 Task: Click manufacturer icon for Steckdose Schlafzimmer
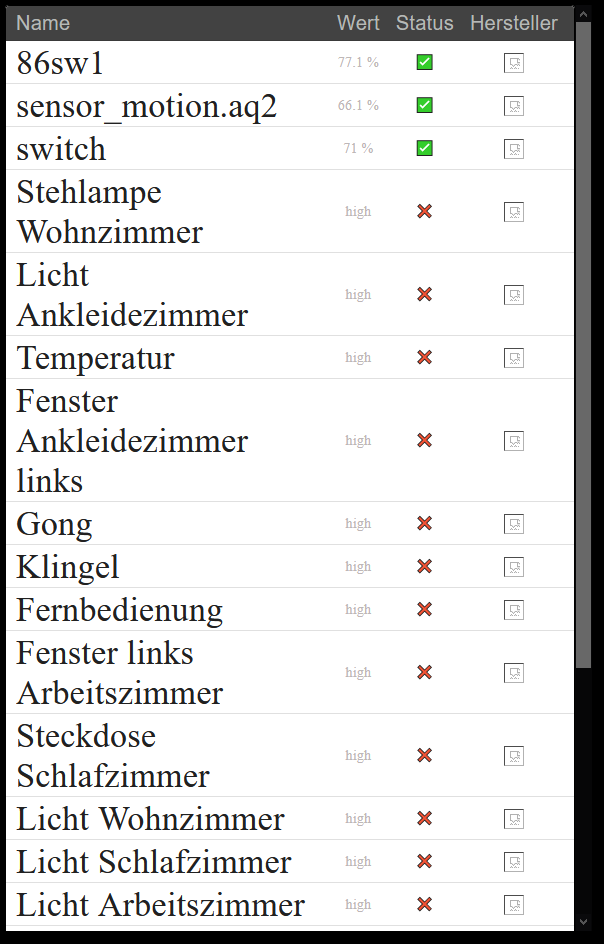point(514,756)
